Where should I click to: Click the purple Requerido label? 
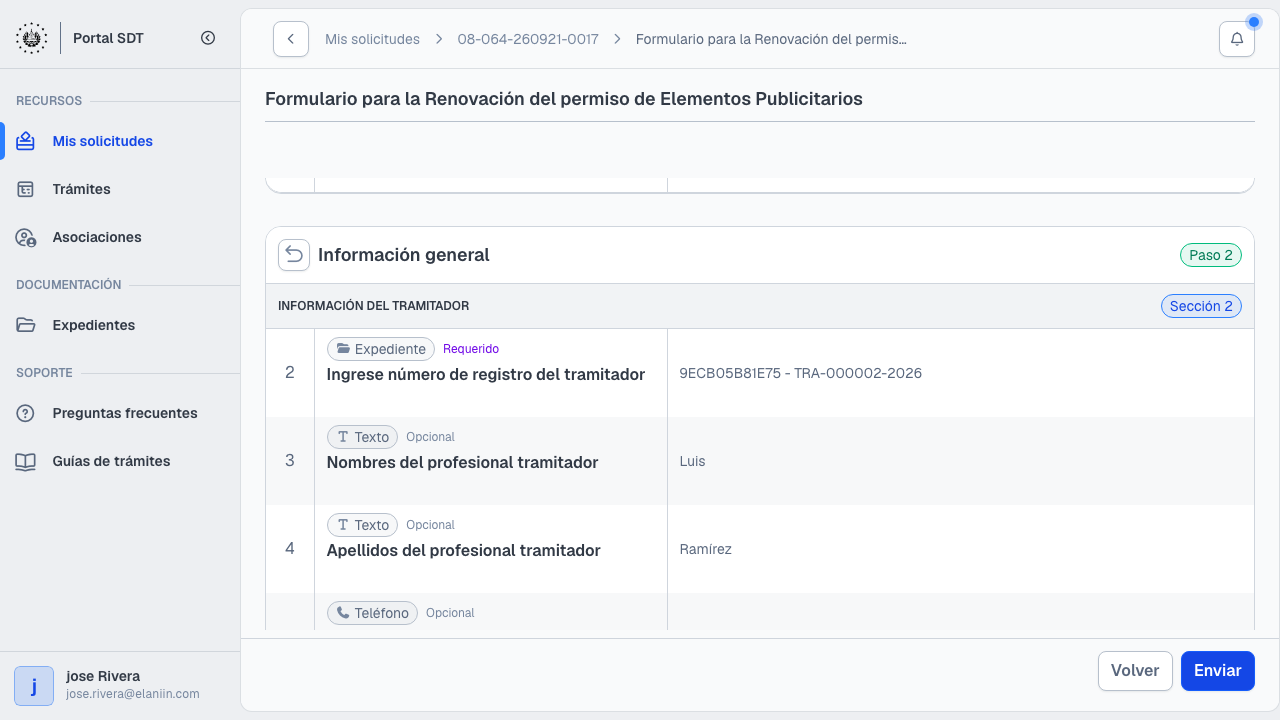[471, 349]
